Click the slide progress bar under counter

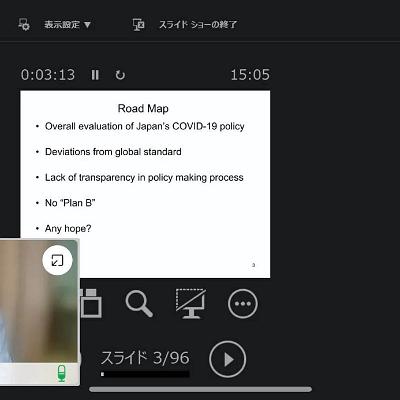[145, 374]
